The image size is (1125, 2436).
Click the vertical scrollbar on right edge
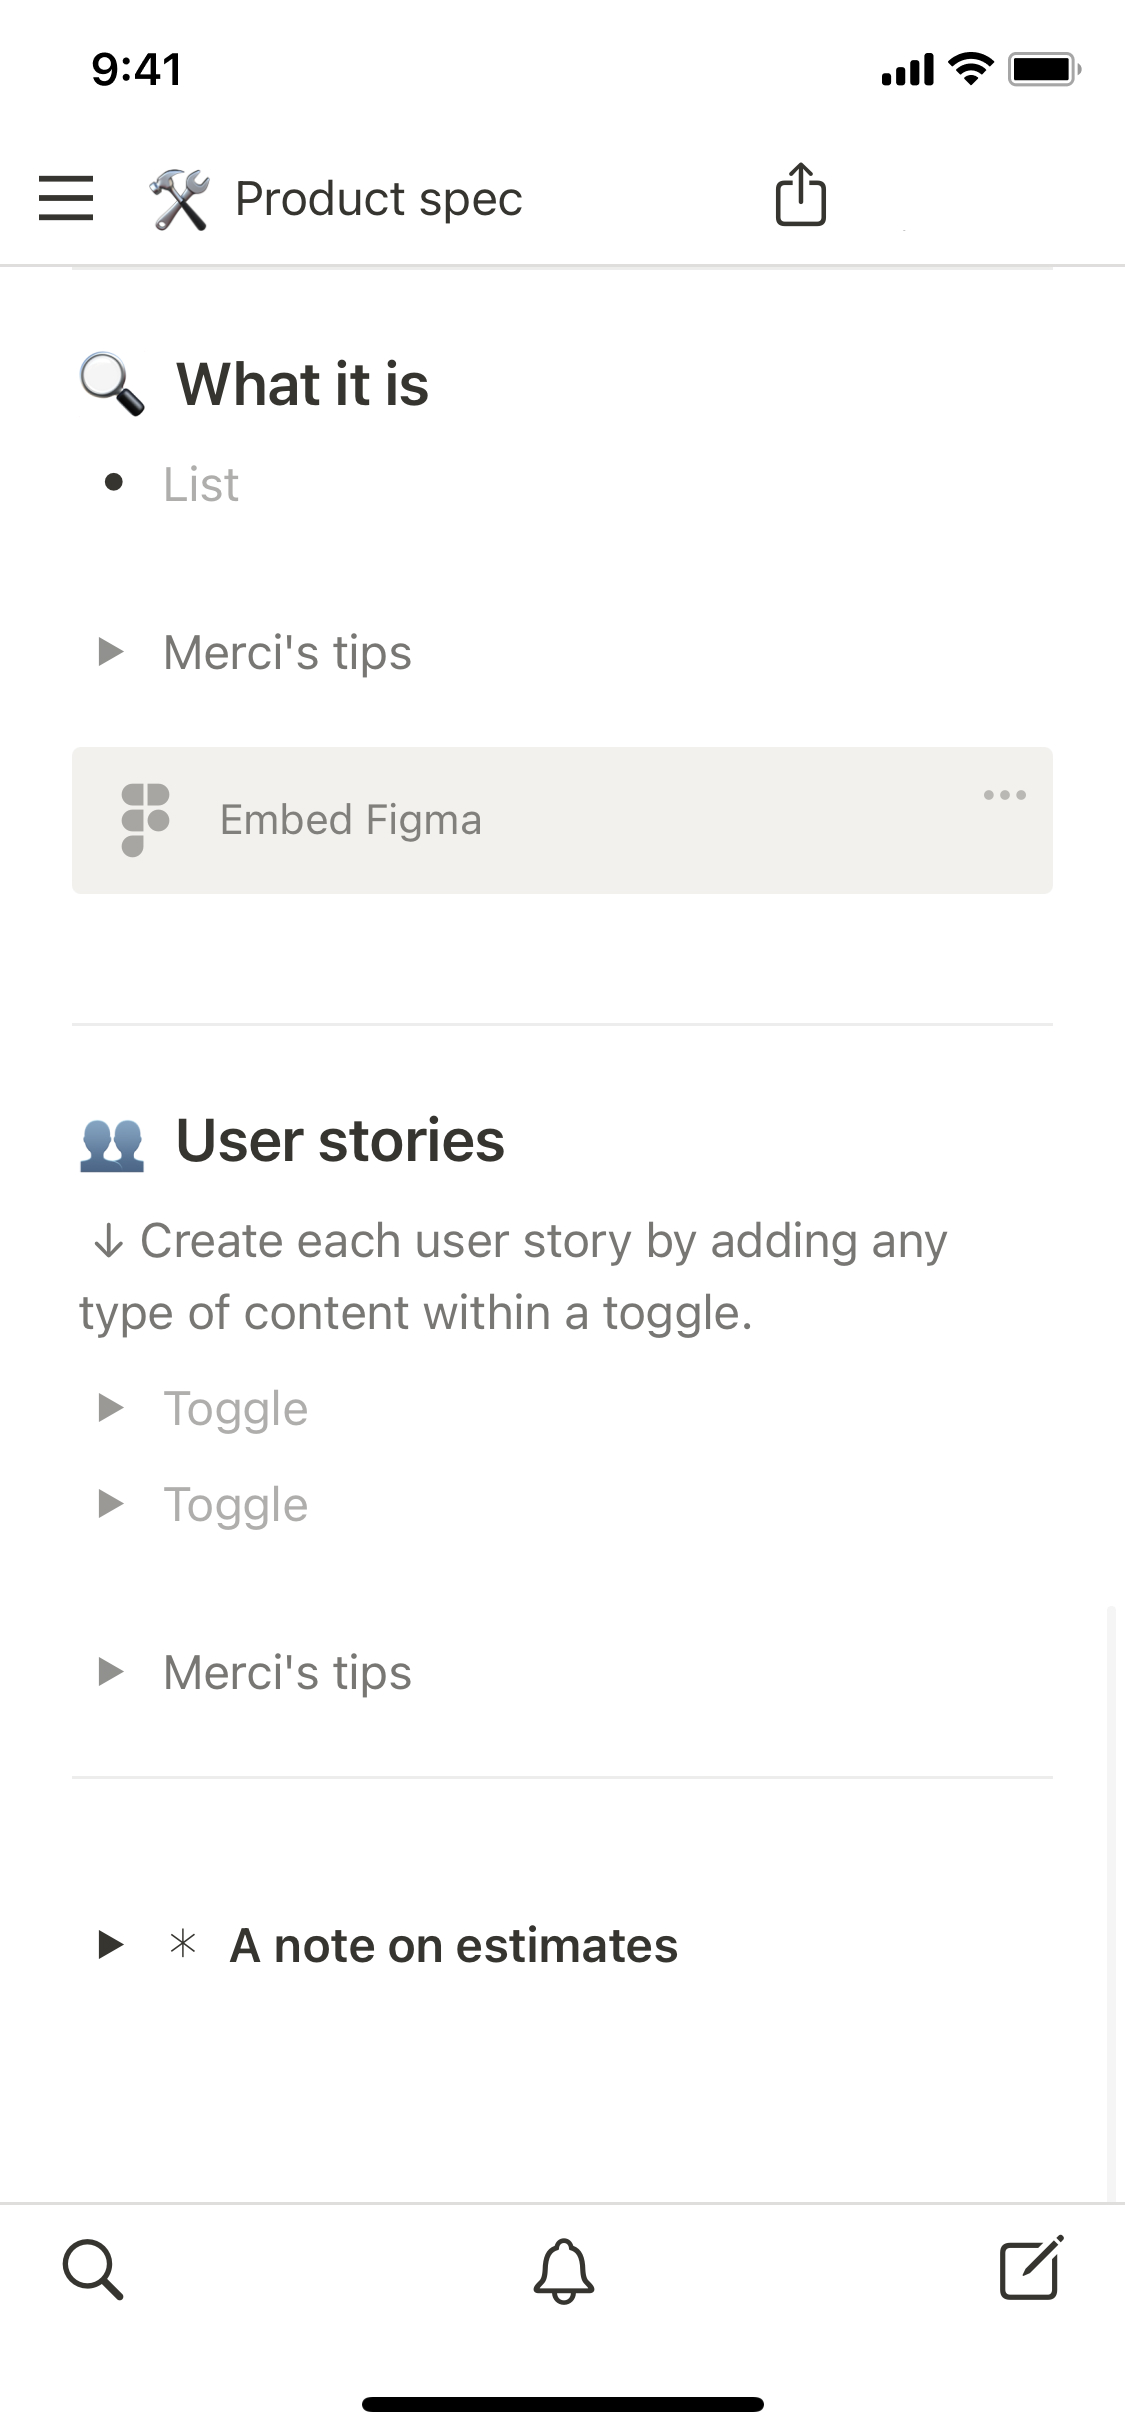click(1111, 1900)
